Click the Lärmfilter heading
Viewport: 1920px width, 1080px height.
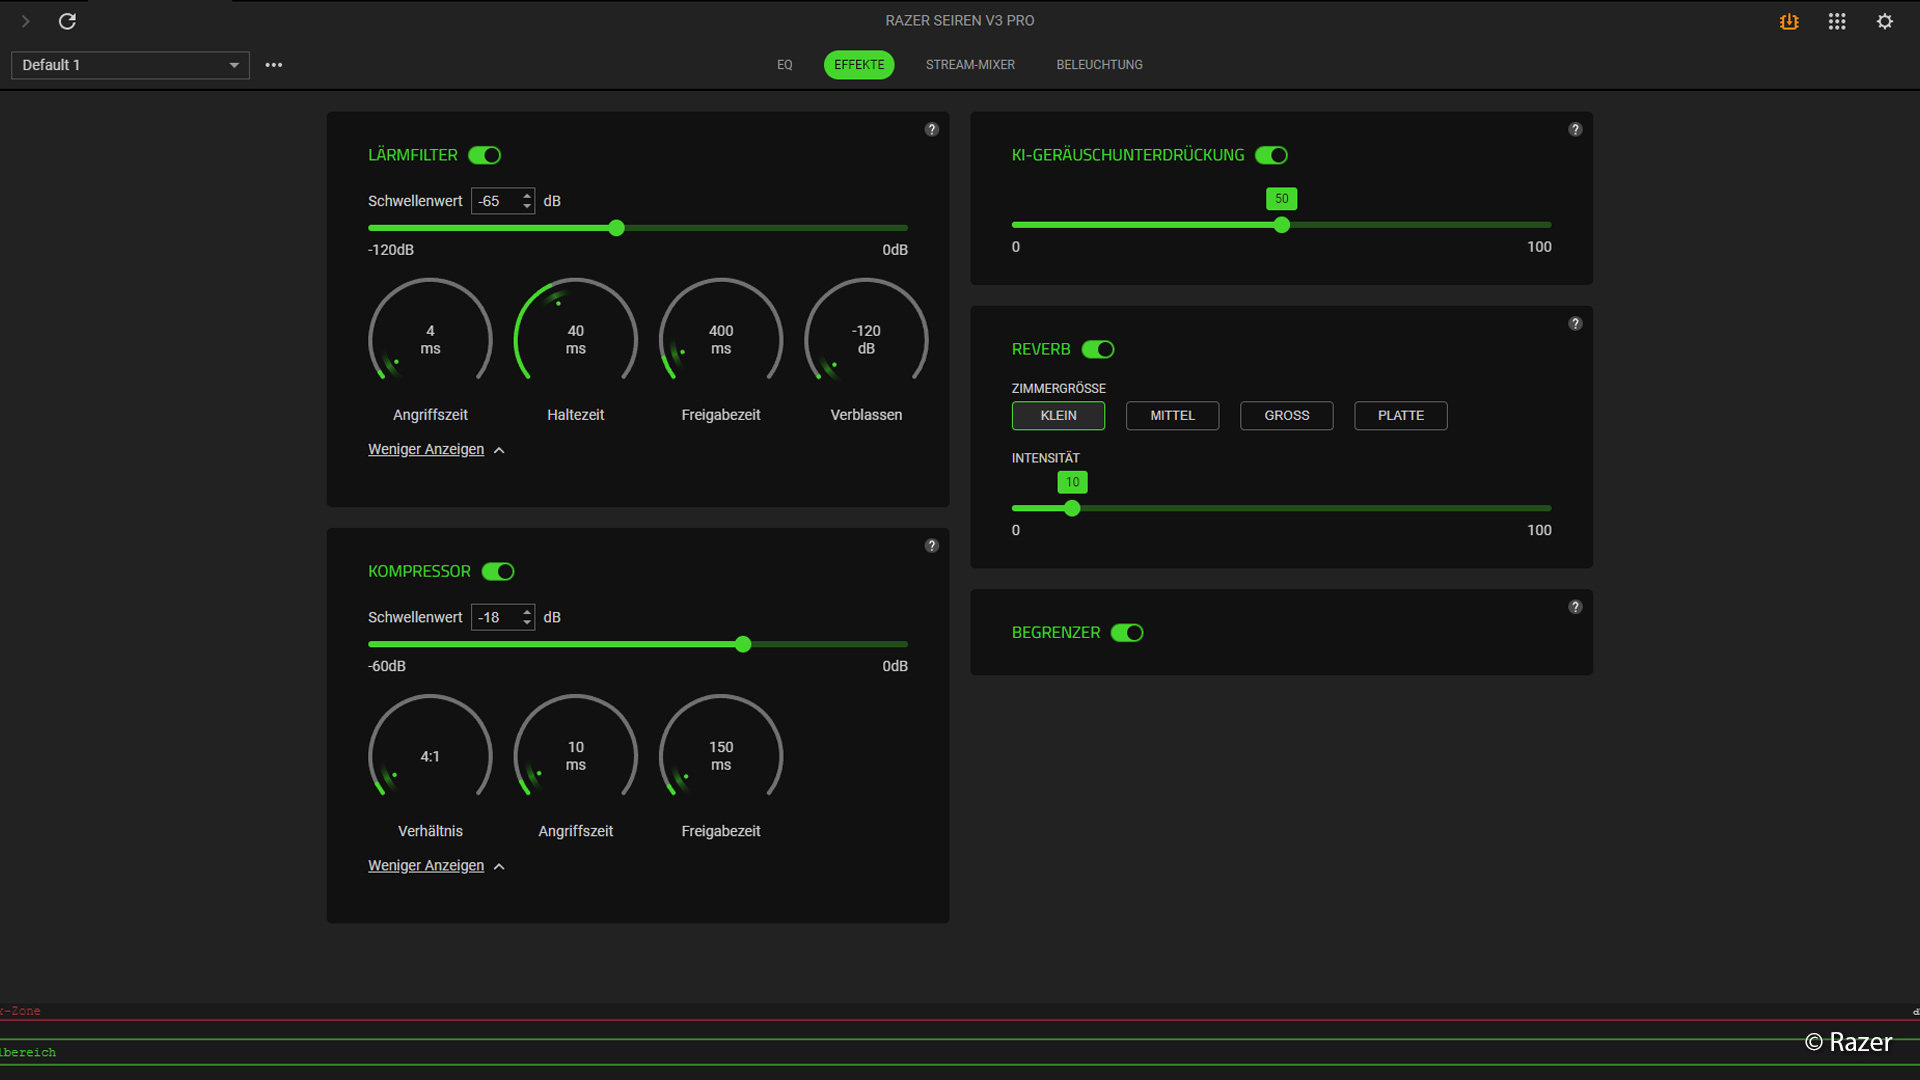coord(413,155)
